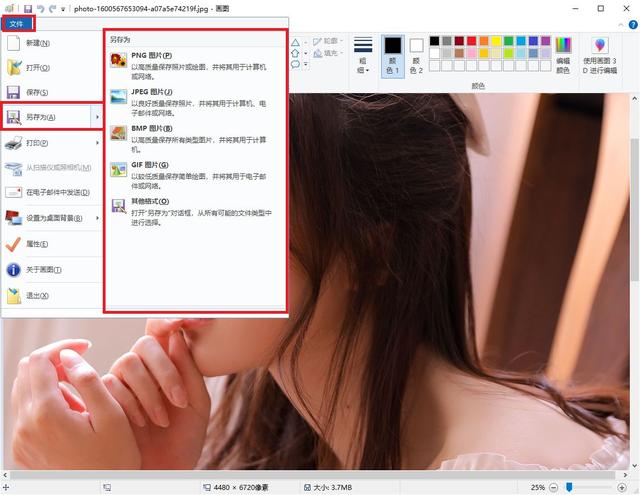The image size is (640, 495).
Task: Click the horizontal scrollbar right arrow
Action: (625, 475)
